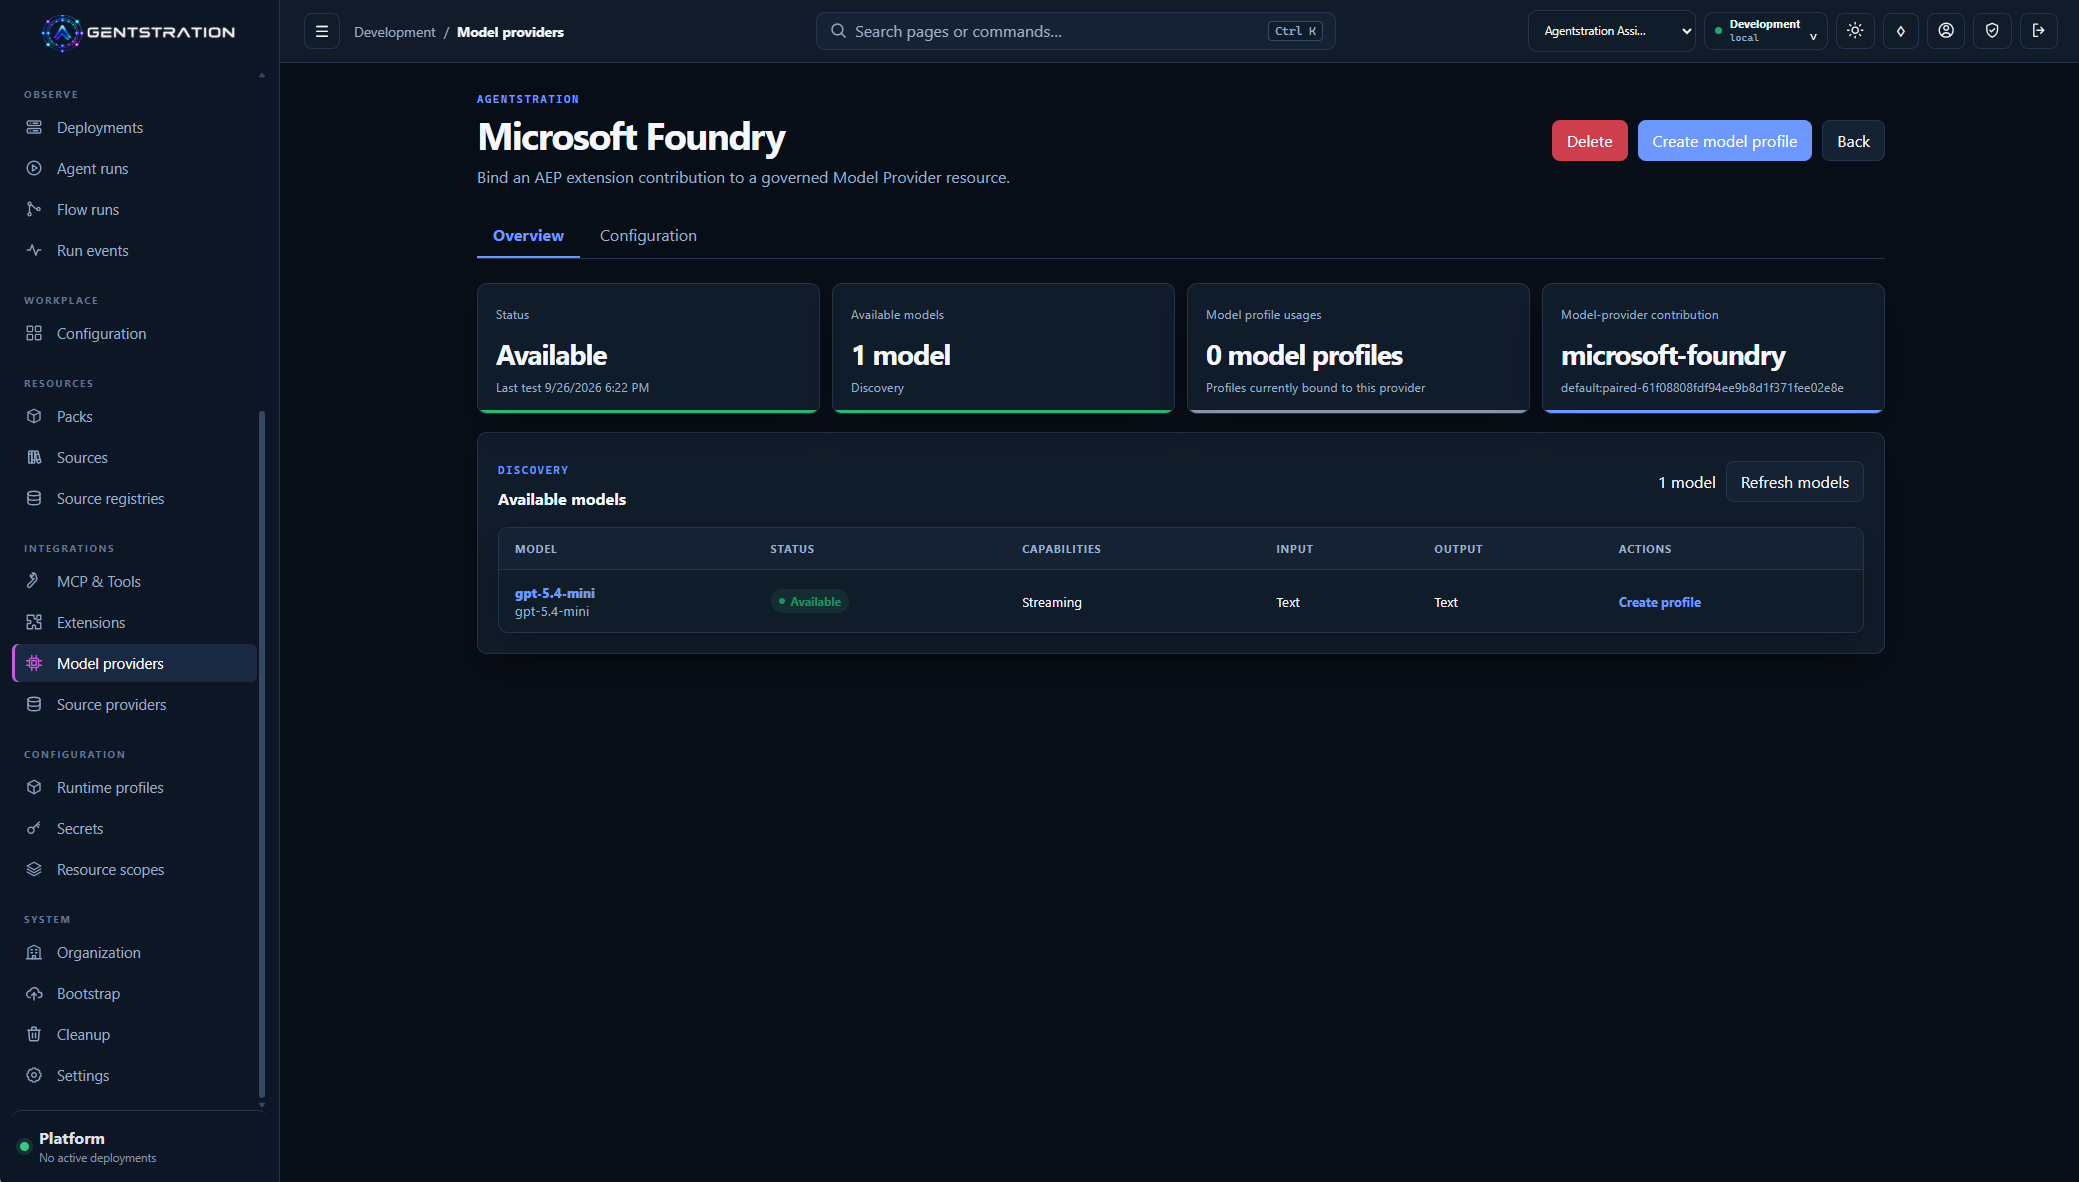Open the Development local environment dropdown

(x=1765, y=31)
